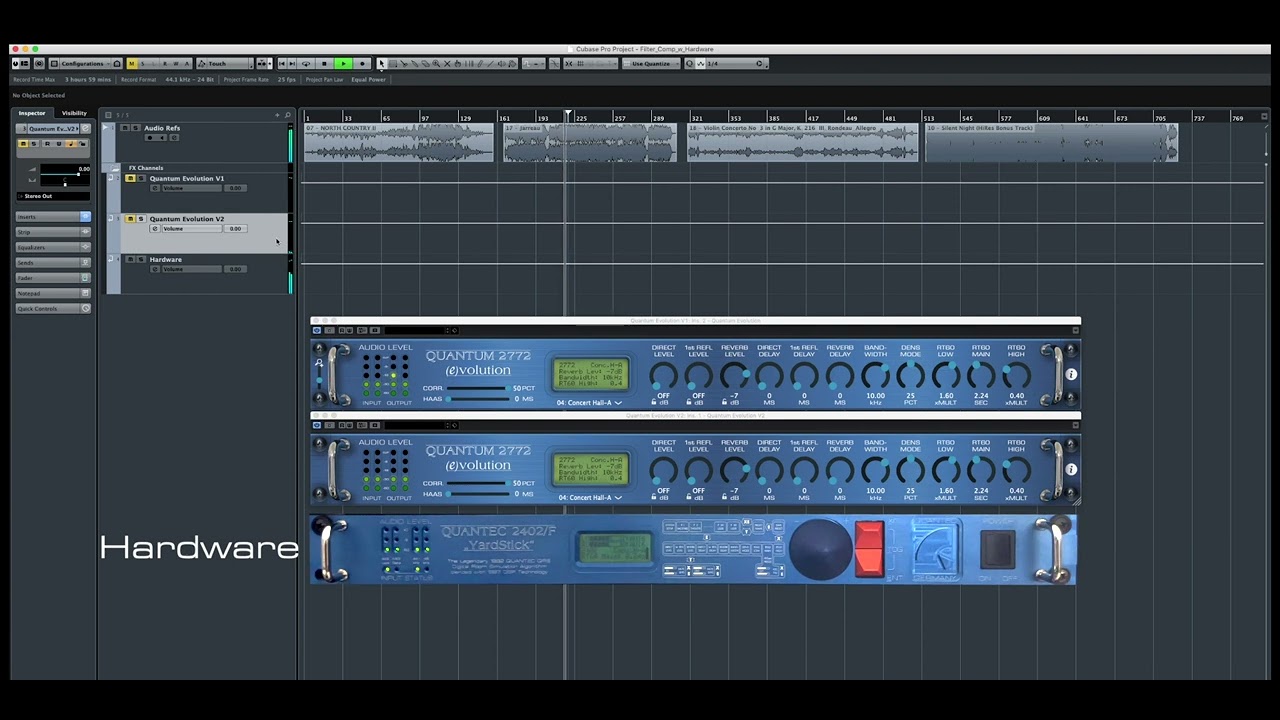
Task: Click the timeline ruler at bar 321
Action: (697, 118)
